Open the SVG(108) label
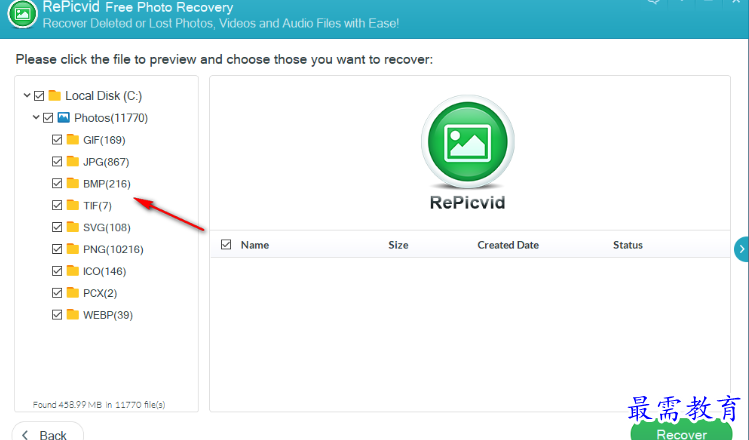Image resolution: width=749 pixels, height=440 pixels. click(x=107, y=227)
